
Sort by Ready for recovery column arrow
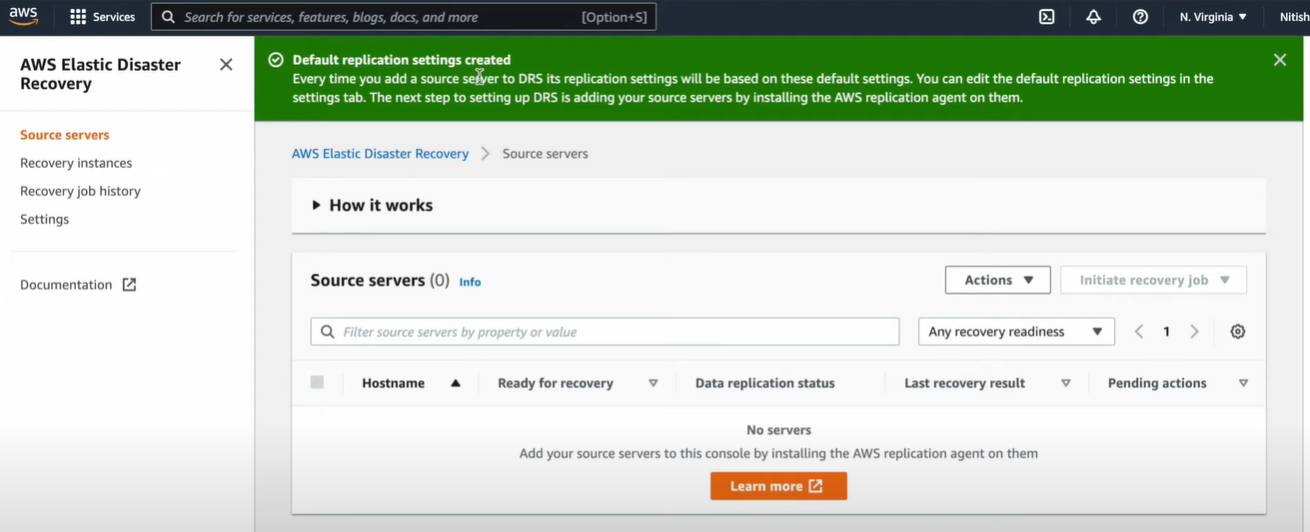[x=653, y=383]
